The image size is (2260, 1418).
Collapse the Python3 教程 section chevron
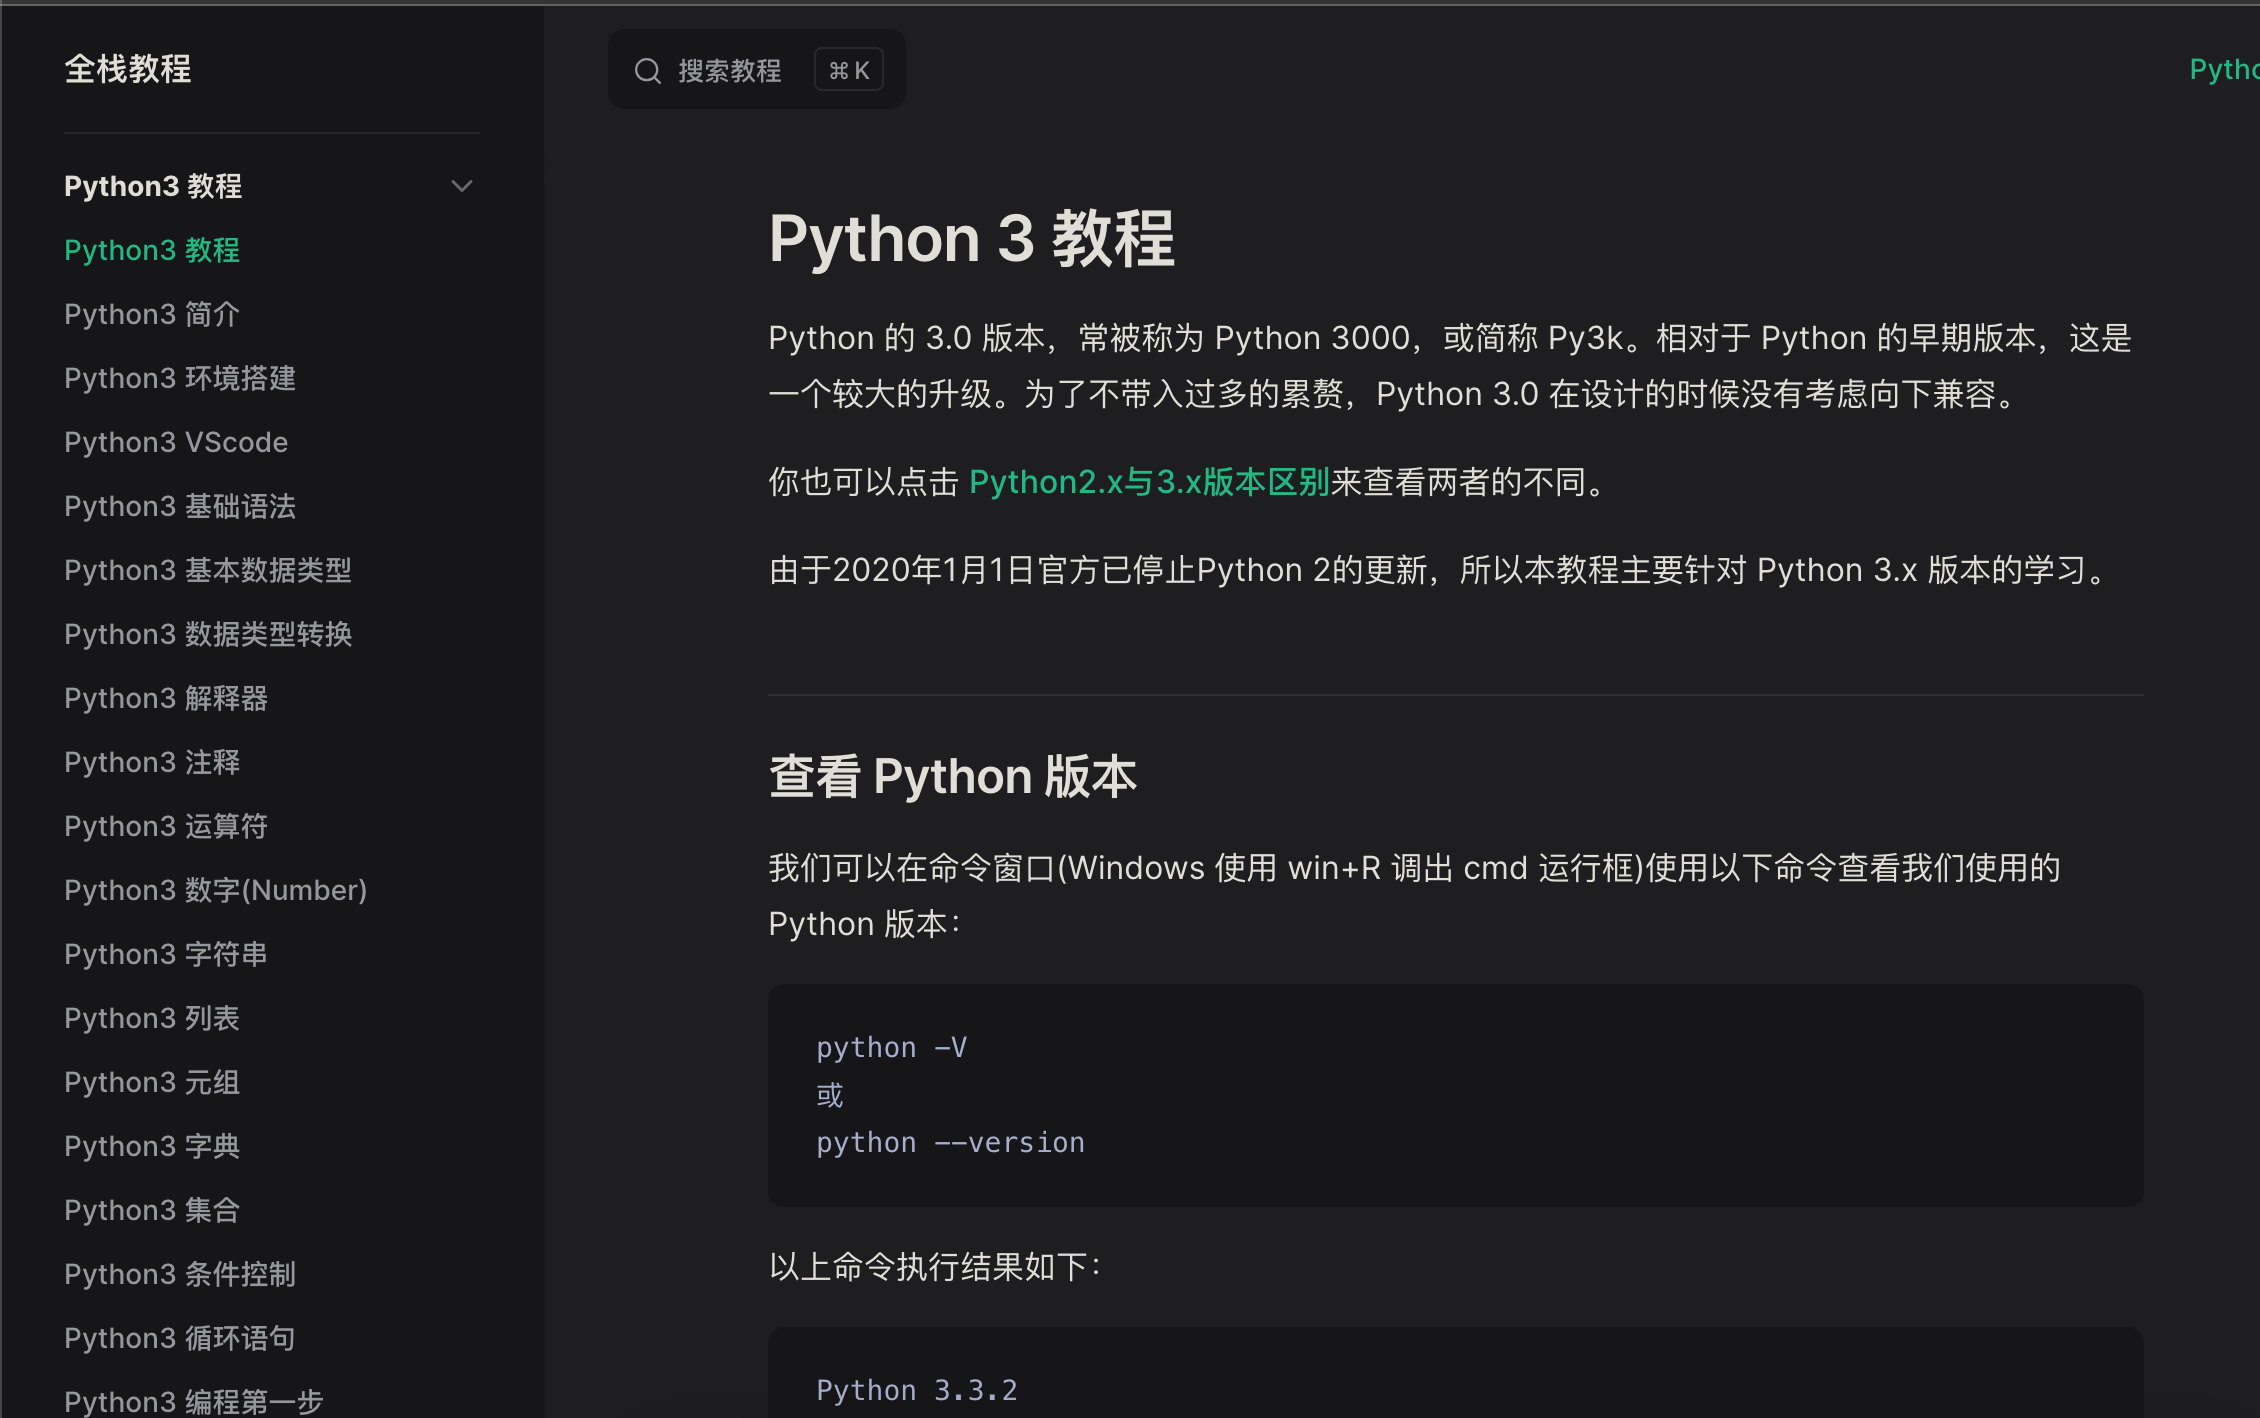pos(461,186)
